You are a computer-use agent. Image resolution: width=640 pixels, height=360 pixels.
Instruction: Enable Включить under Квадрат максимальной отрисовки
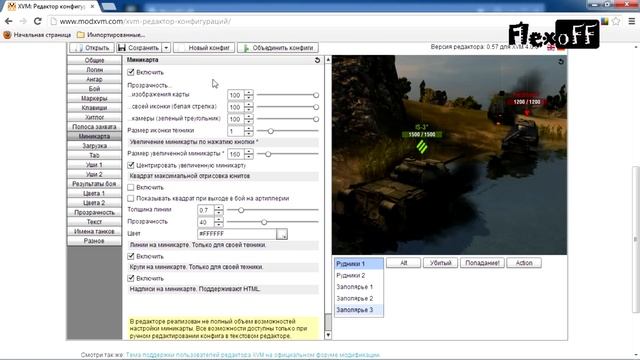(x=131, y=187)
